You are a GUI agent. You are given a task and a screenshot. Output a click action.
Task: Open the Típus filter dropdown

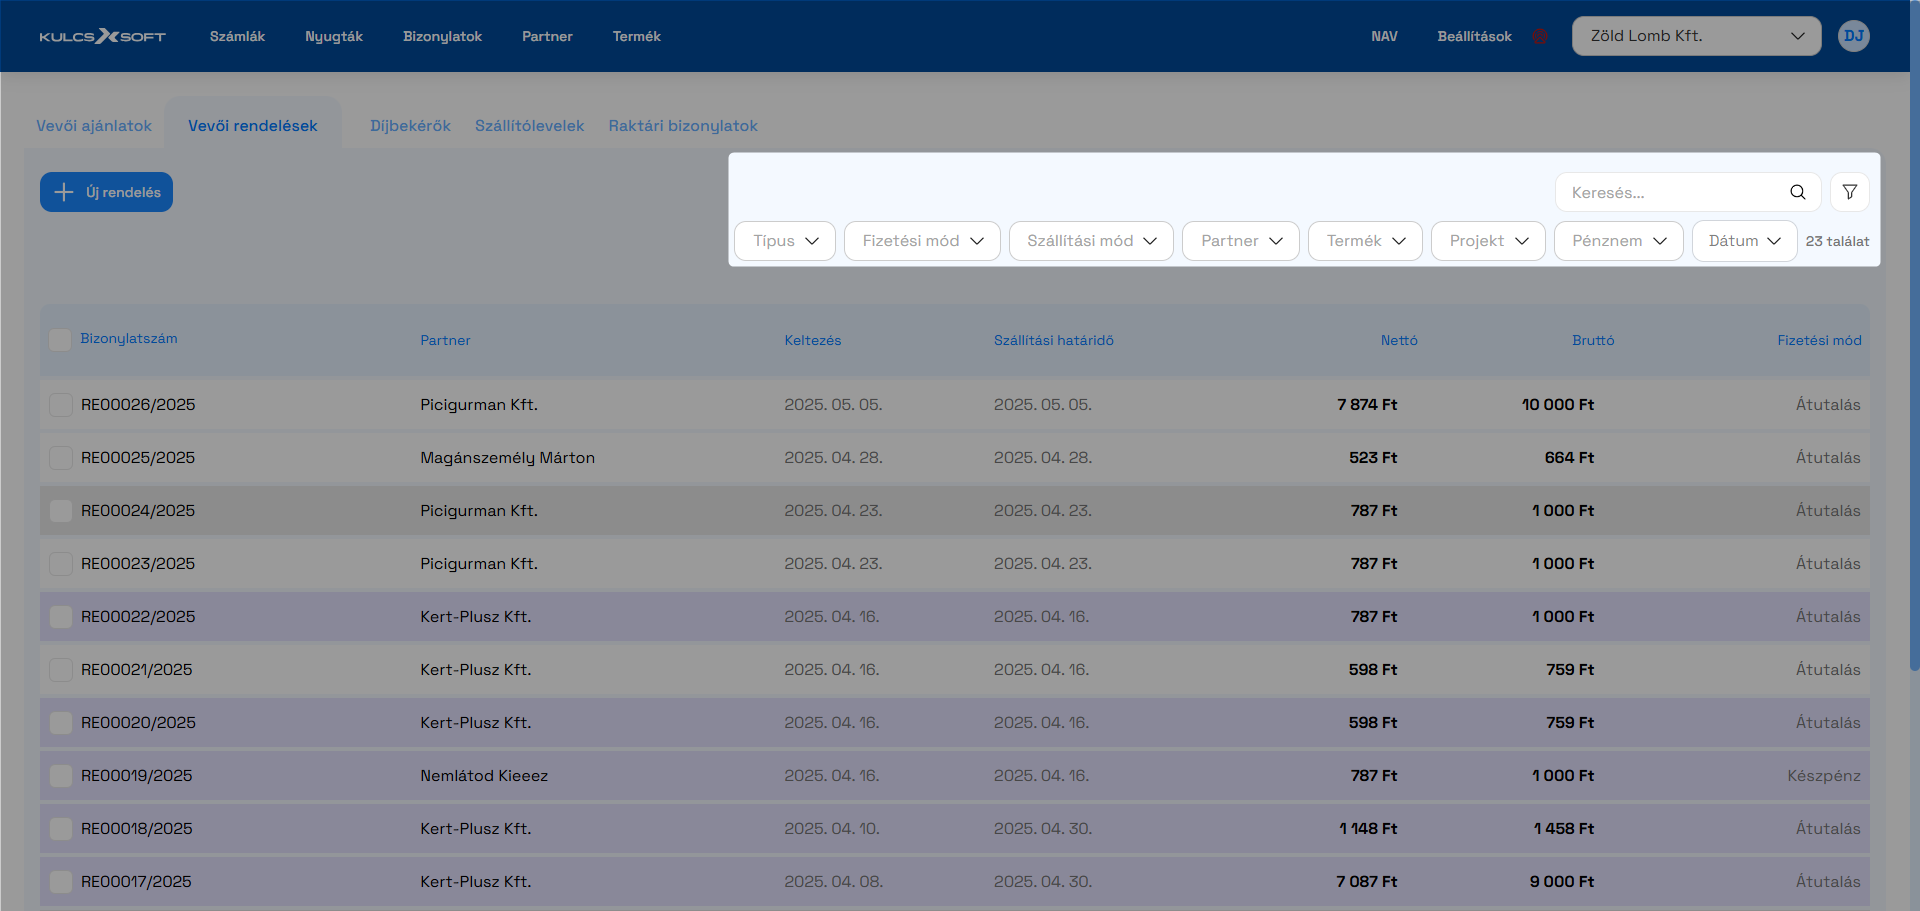(x=785, y=241)
